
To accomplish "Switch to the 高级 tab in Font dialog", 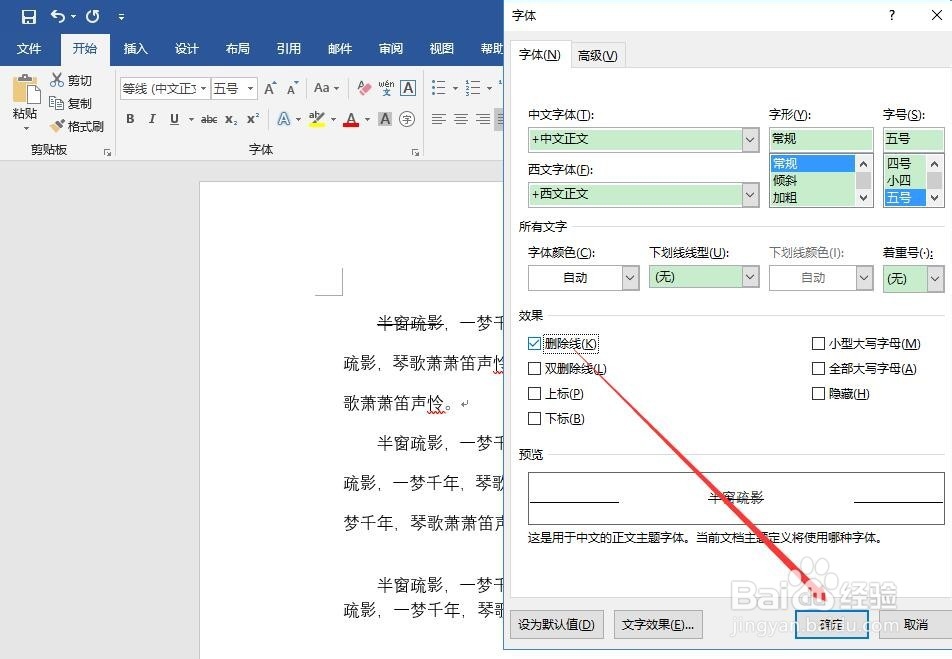I will click(x=597, y=55).
